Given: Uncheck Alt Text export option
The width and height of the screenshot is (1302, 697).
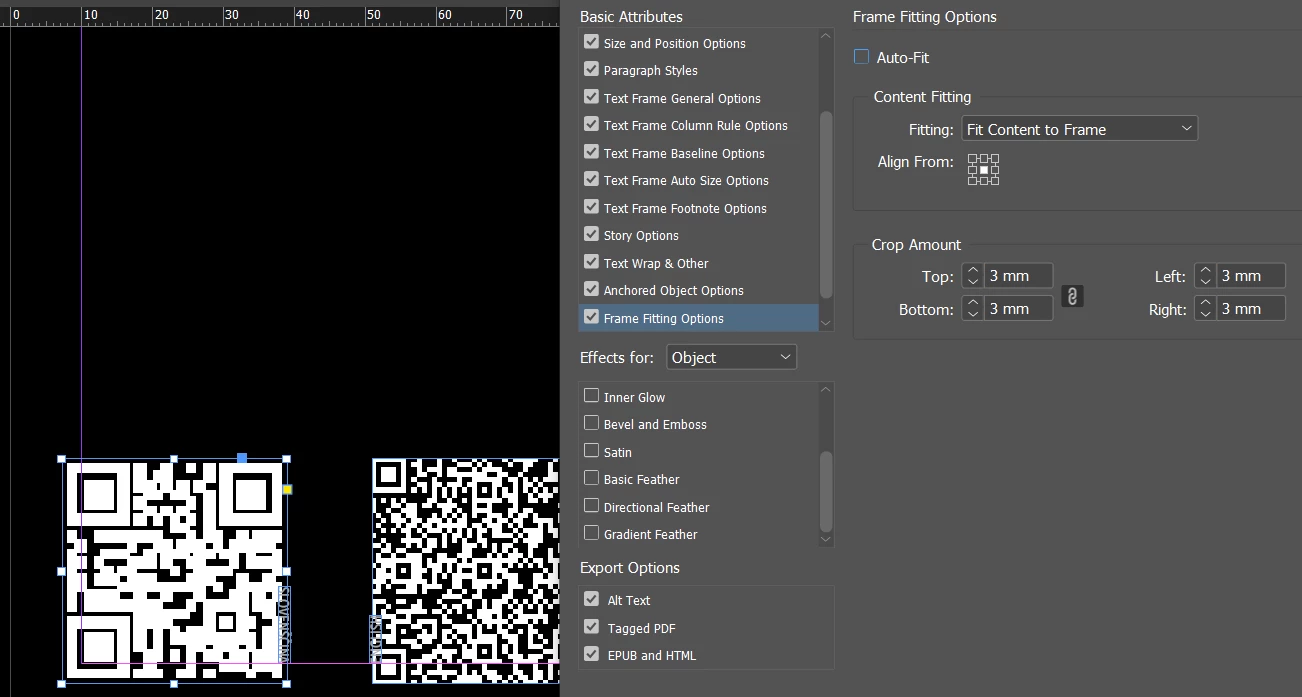Looking at the screenshot, I should 592,599.
